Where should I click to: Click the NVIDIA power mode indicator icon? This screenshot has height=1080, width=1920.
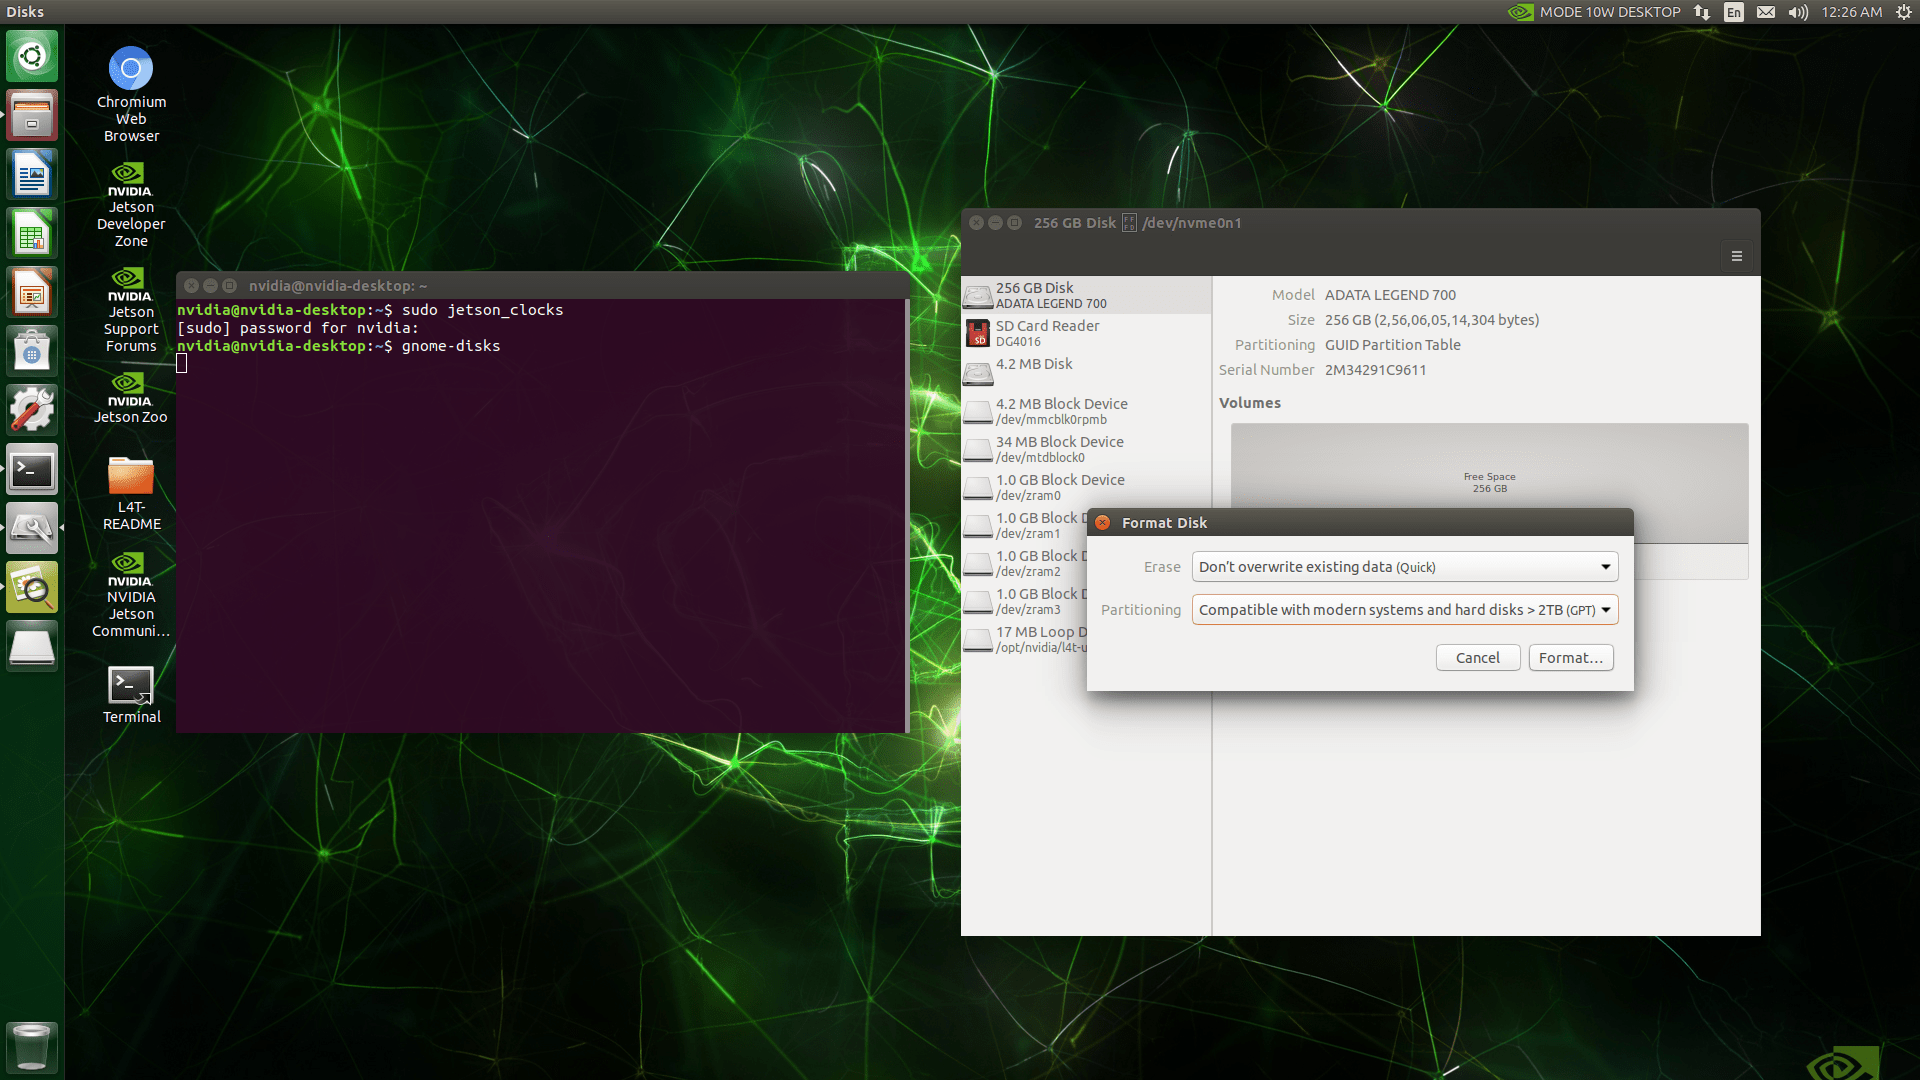click(1521, 12)
